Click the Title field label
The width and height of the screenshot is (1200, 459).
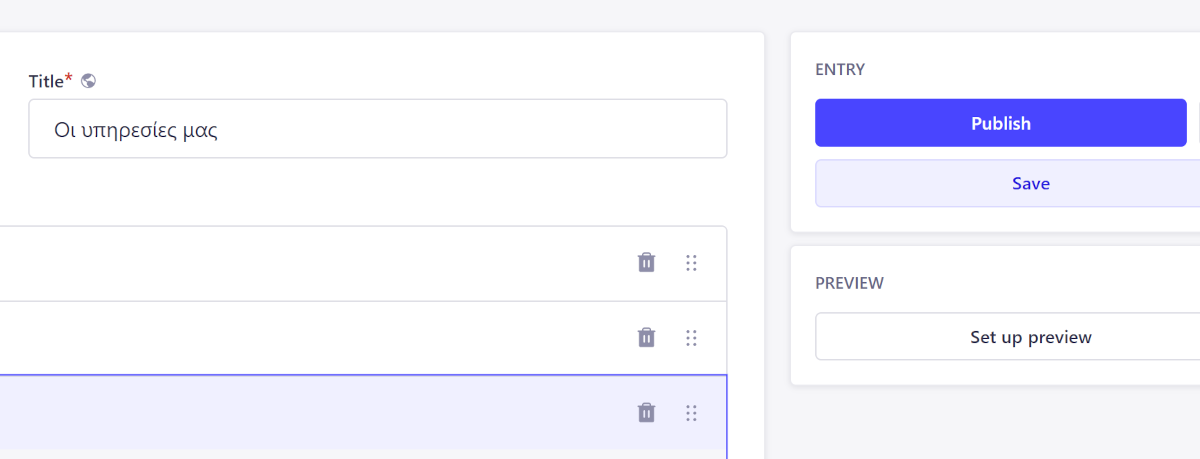(x=46, y=81)
